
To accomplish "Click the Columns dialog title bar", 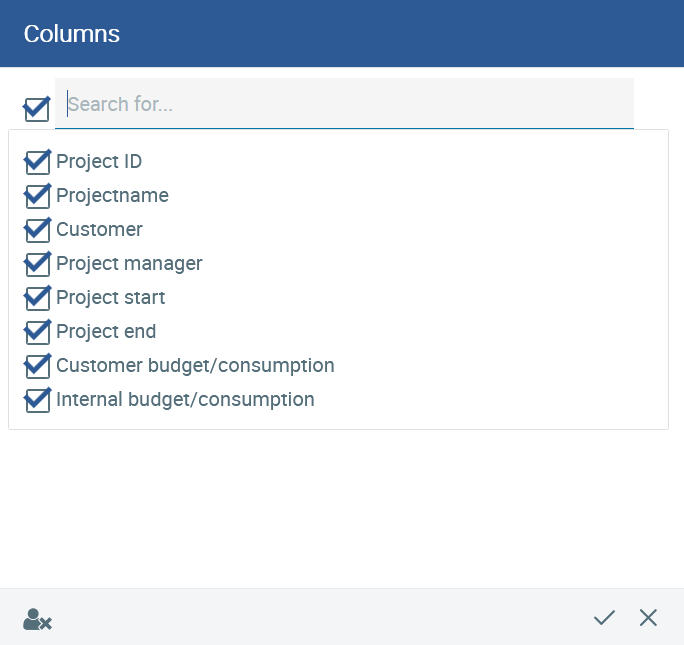I will pyautogui.click(x=342, y=34).
